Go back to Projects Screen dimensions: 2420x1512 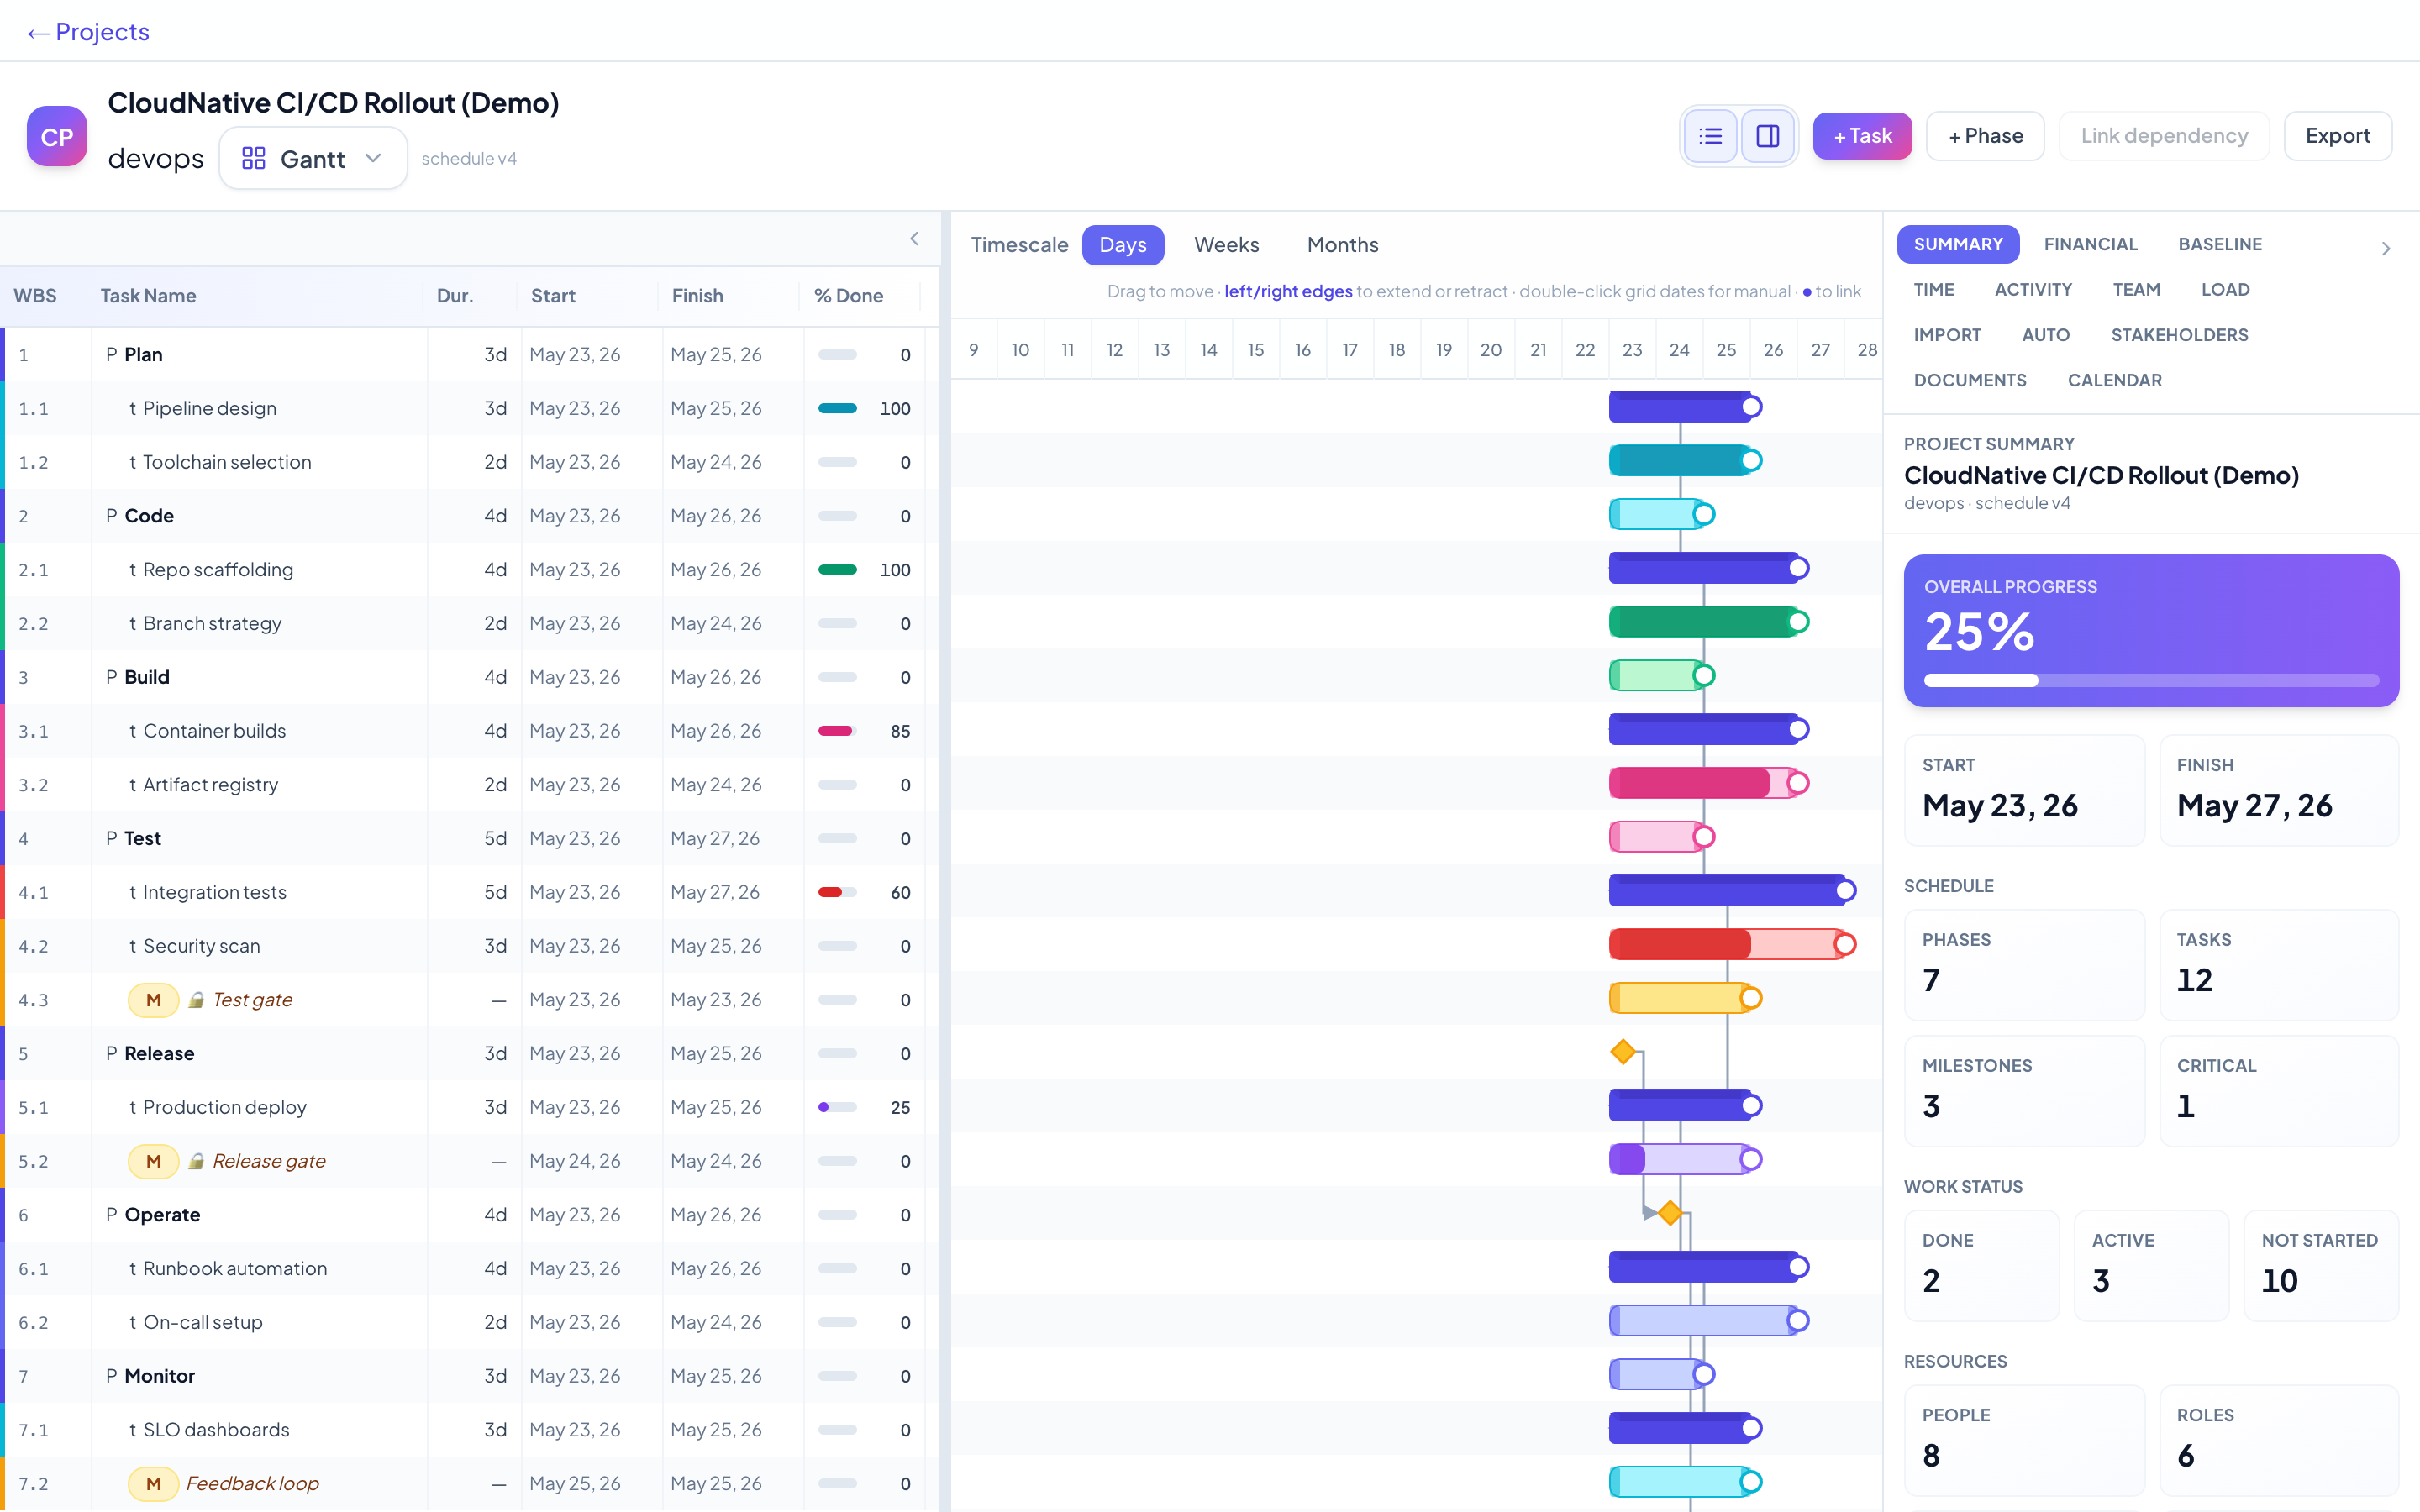pyautogui.click(x=88, y=32)
